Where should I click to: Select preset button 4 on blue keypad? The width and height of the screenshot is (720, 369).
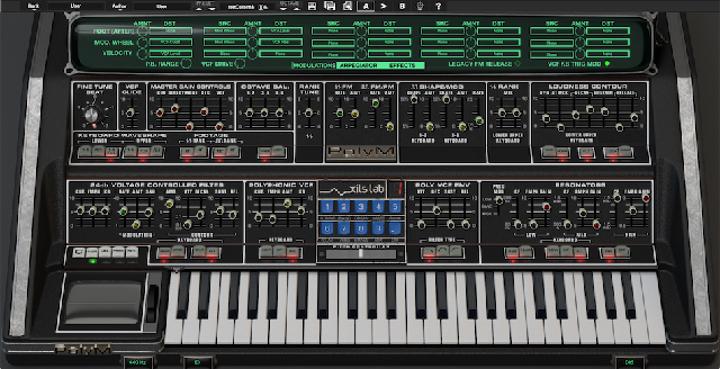click(x=378, y=206)
